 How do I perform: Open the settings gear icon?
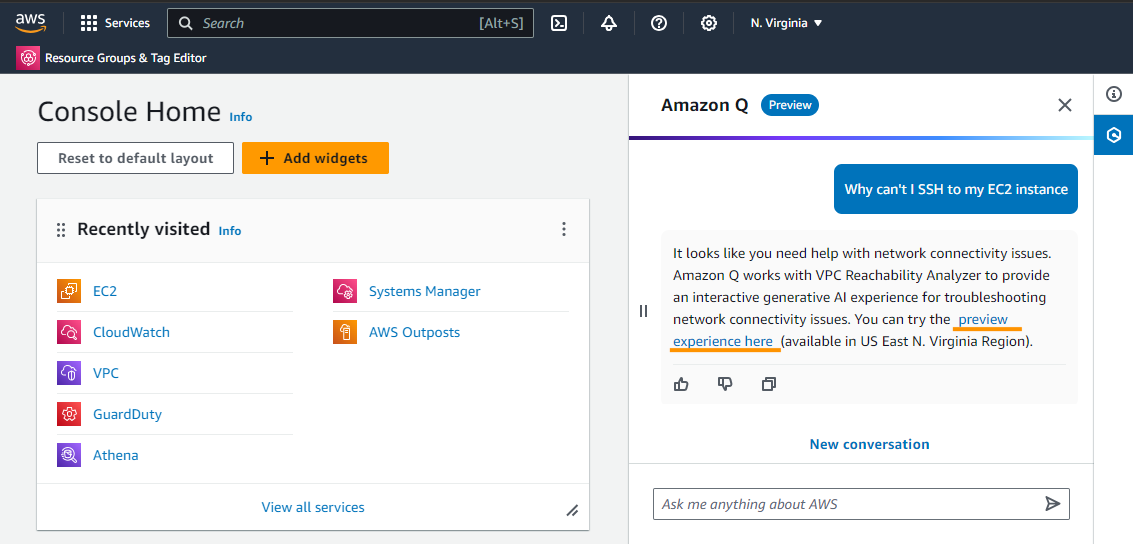pos(709,23)
